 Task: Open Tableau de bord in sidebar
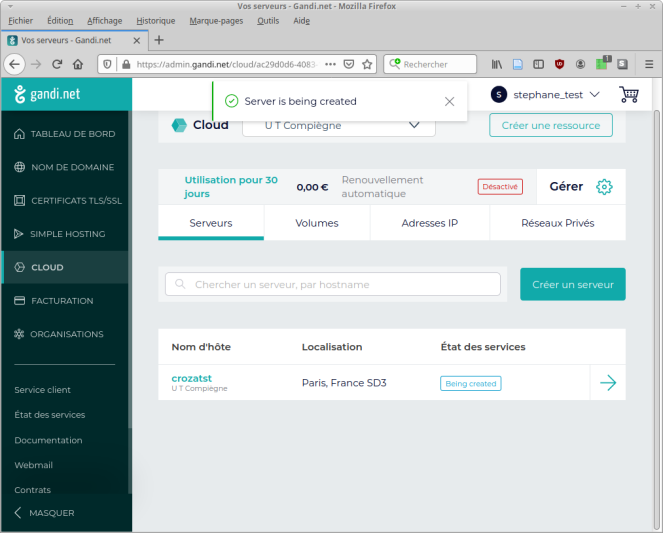click(64, 134)
